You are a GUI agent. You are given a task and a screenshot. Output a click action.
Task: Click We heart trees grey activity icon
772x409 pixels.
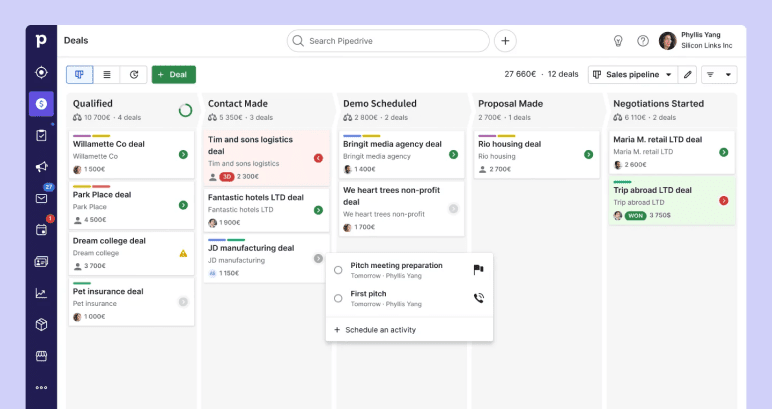(453, 209)
